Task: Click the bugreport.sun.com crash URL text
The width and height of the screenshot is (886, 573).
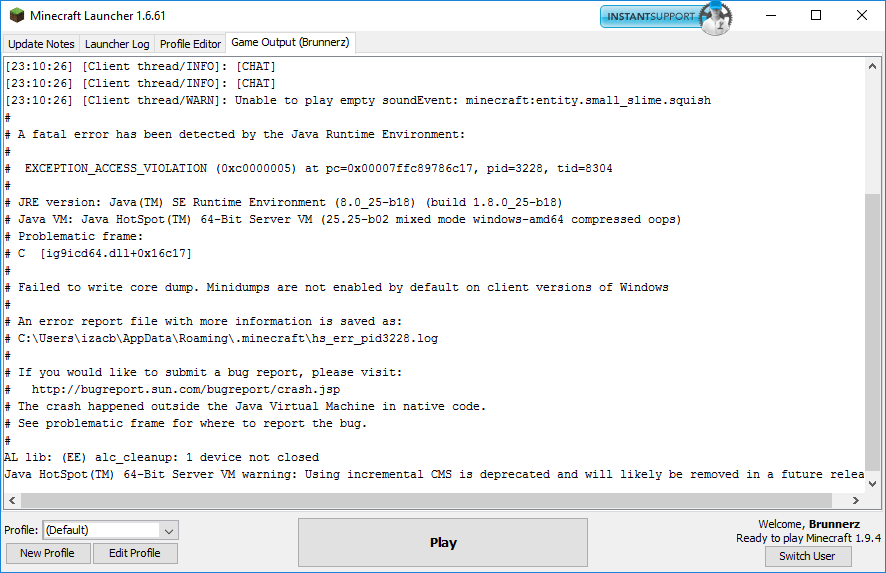Action: (x=186, y=389)
